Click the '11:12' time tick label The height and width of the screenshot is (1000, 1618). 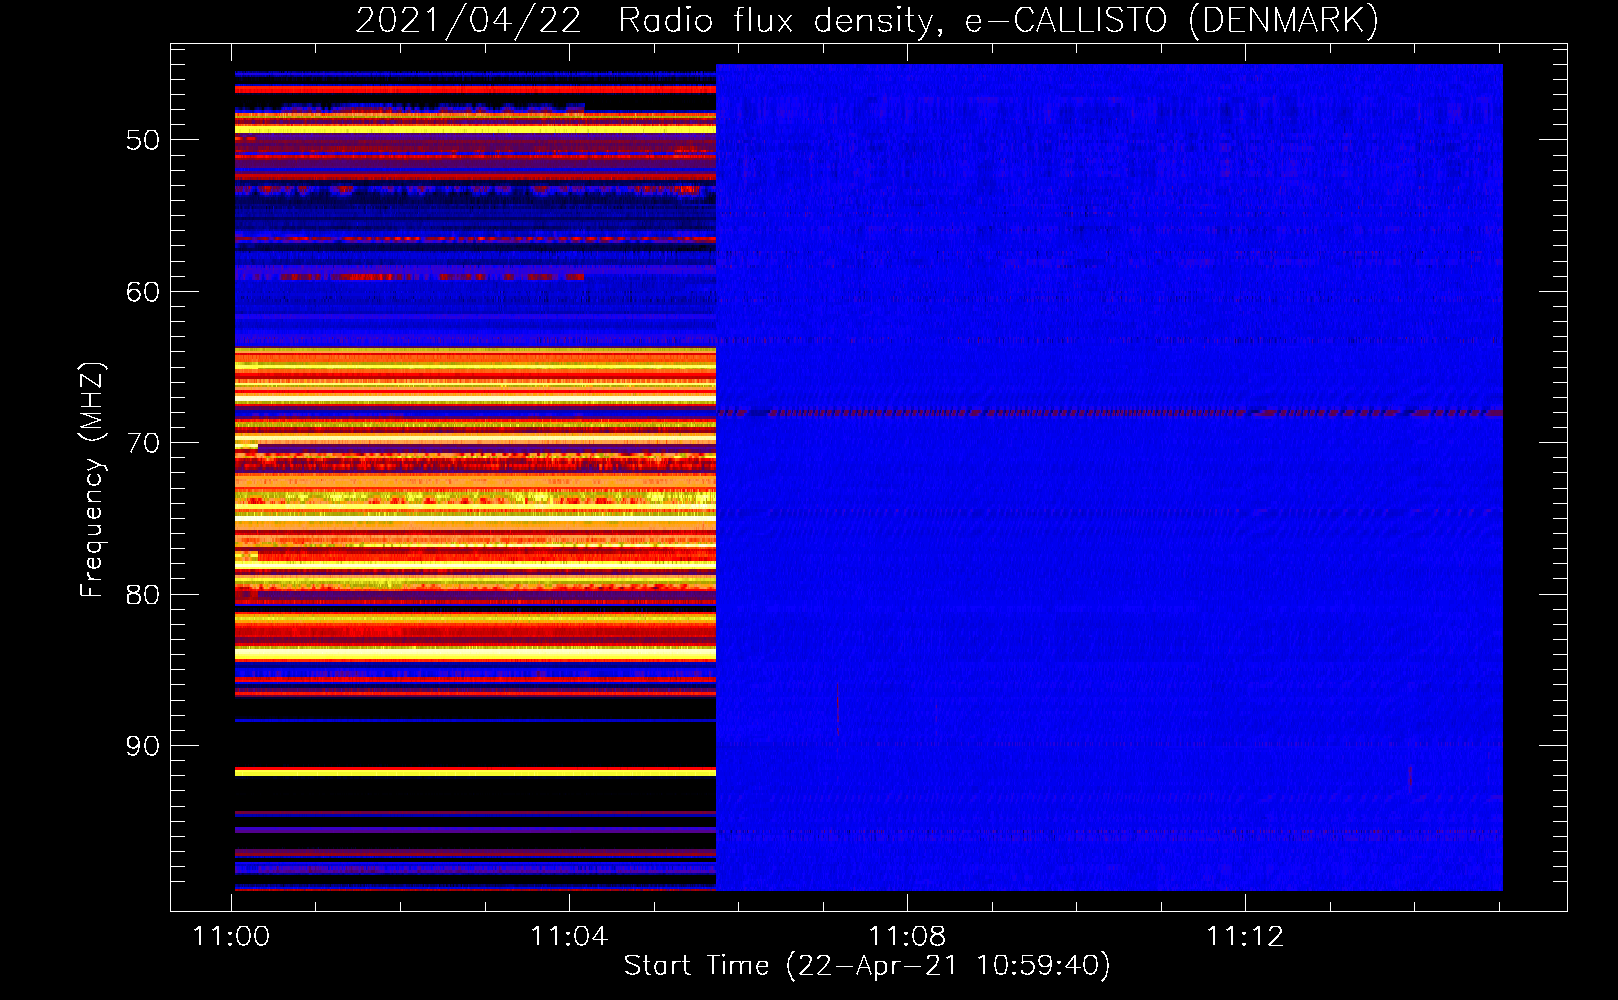pyautogui.click(x=1245, y=936)
